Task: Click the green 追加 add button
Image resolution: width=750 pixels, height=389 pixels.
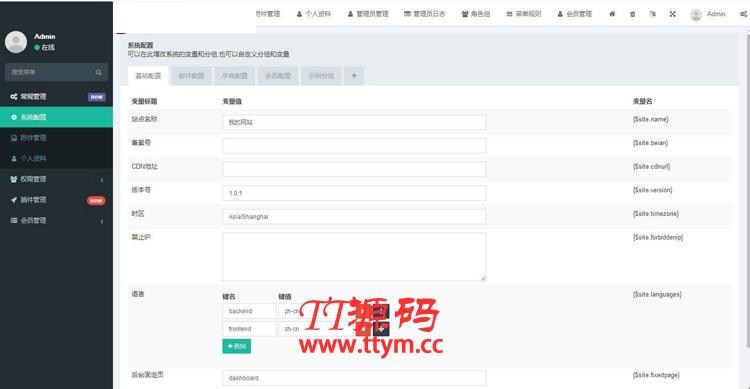Action: (236, 346)
